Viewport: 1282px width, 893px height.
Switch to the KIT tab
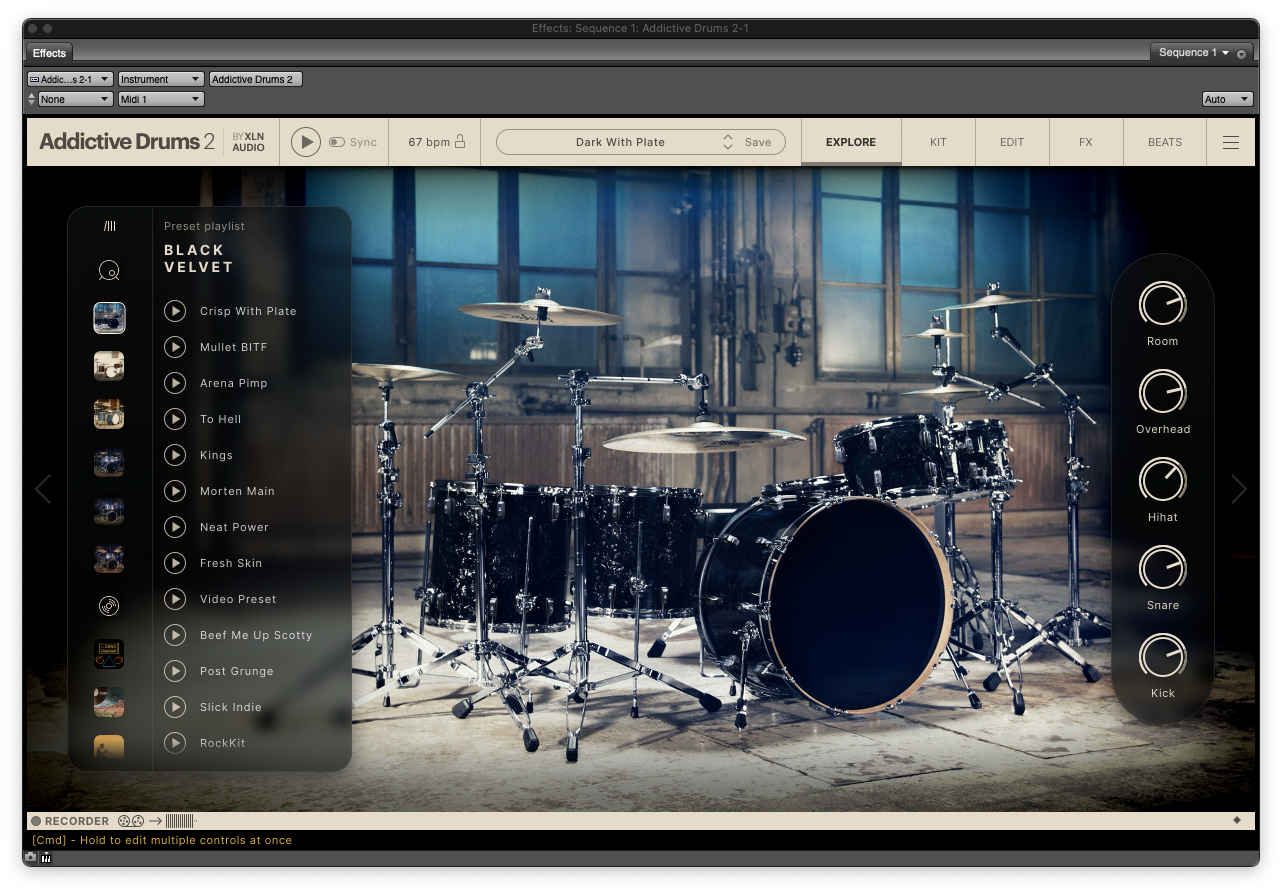938,142
